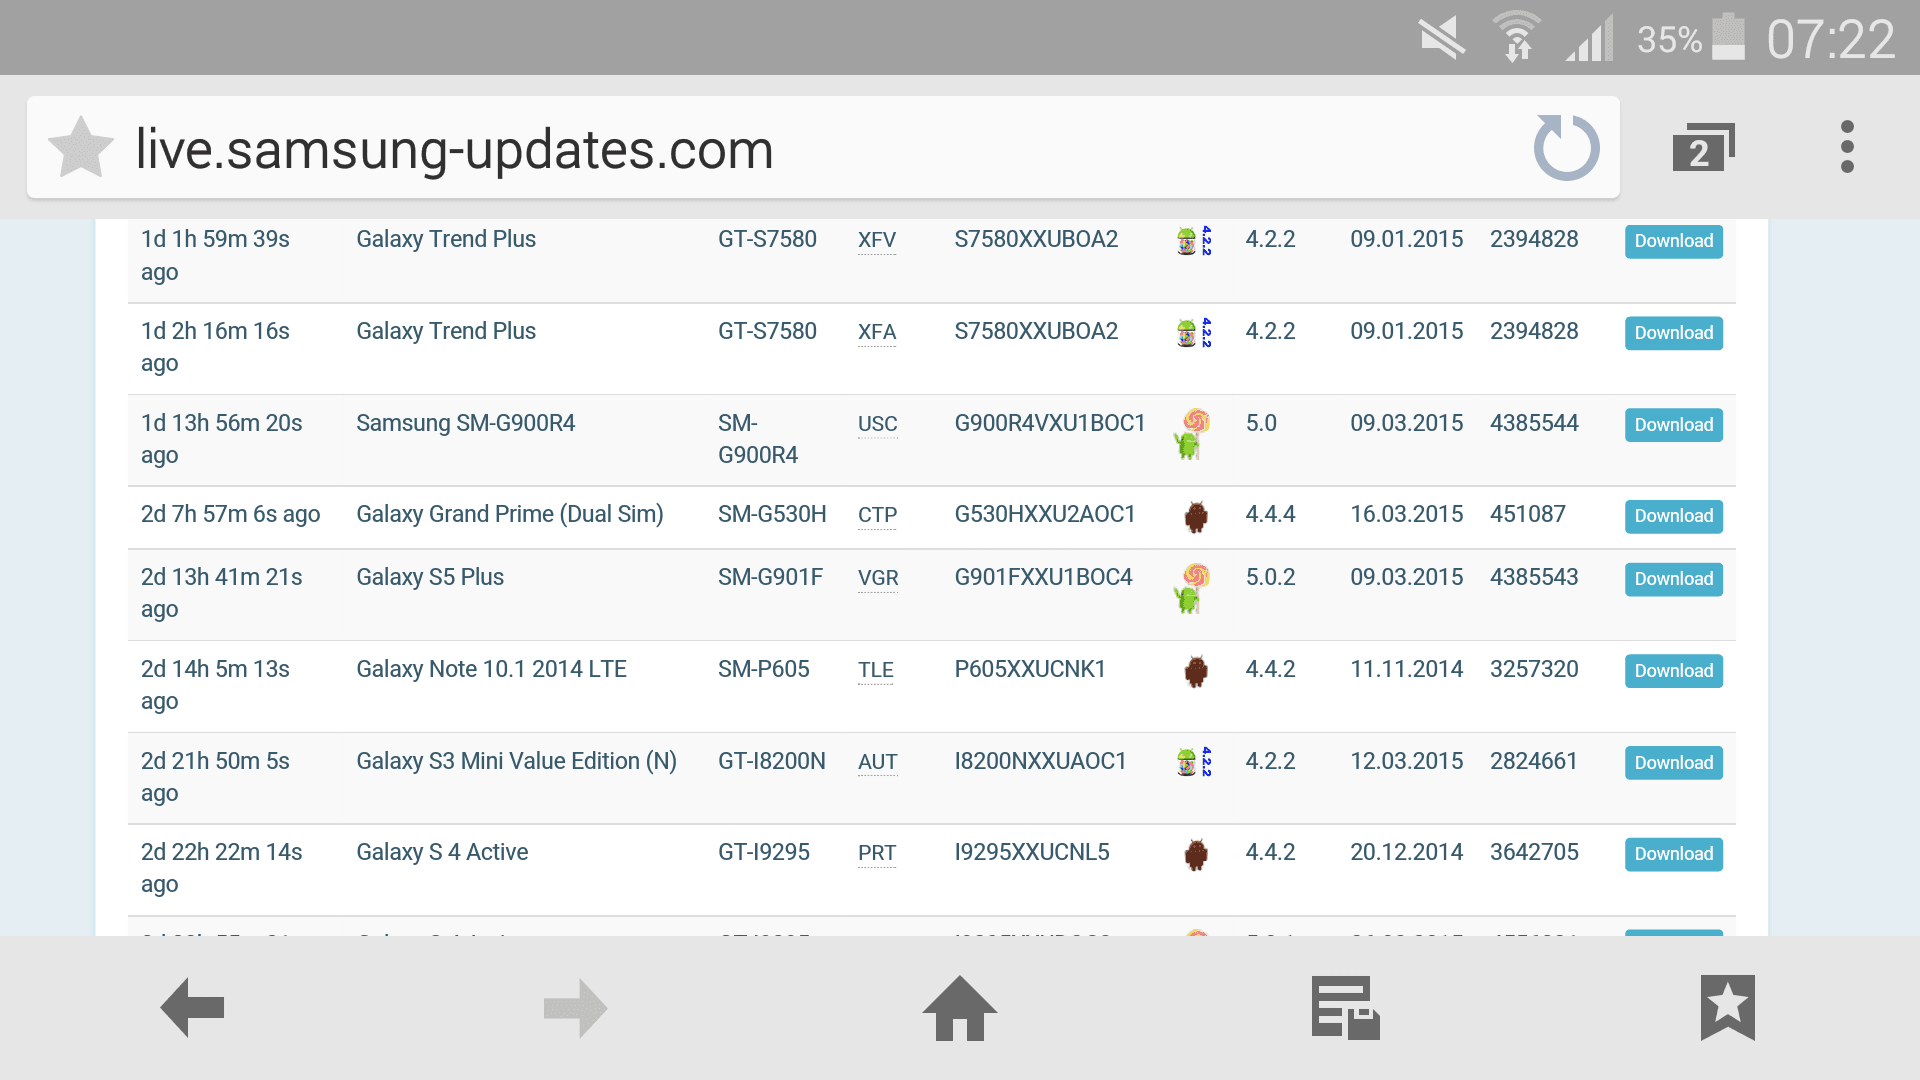Open the CTP region code link

(878, 515)
